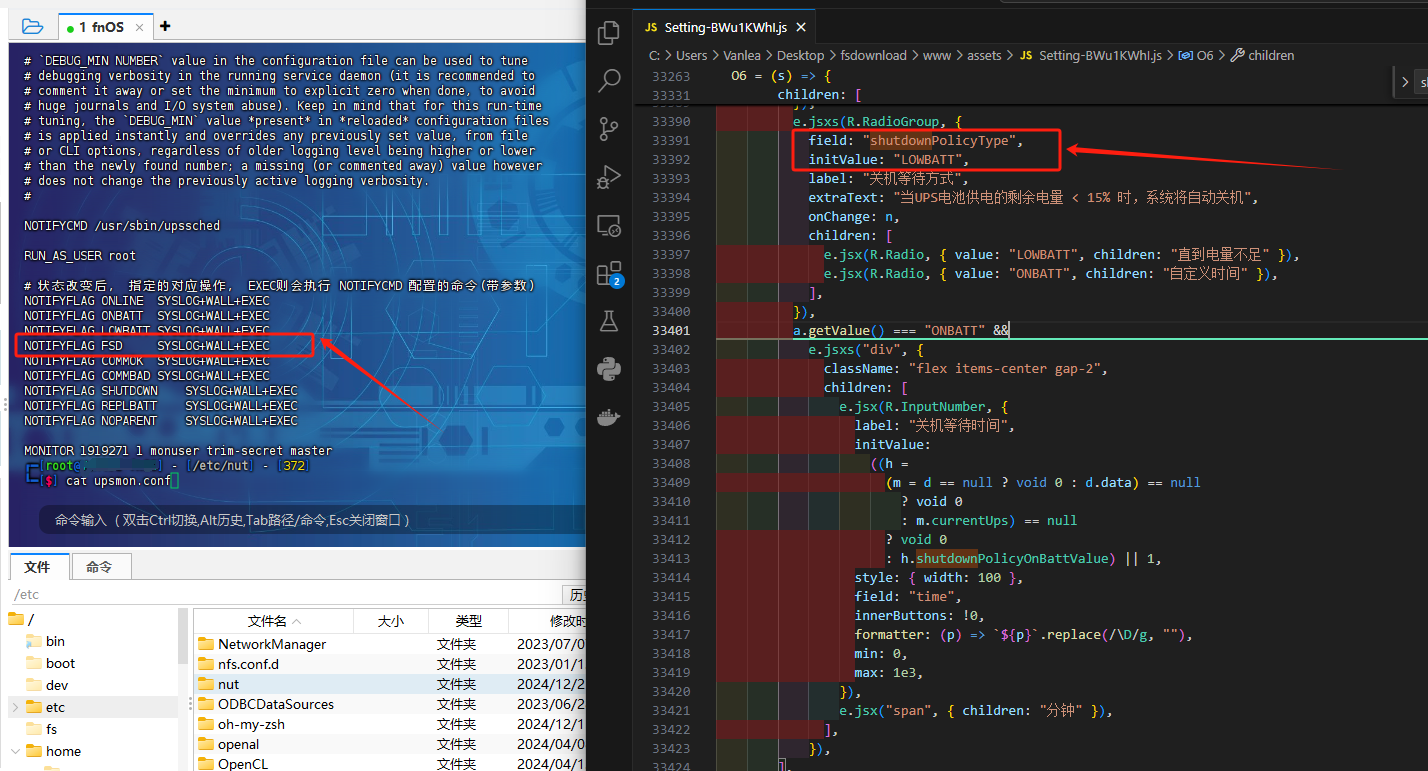Click the /etc path field
1428x771 pixels.
(x=285, y=595)
